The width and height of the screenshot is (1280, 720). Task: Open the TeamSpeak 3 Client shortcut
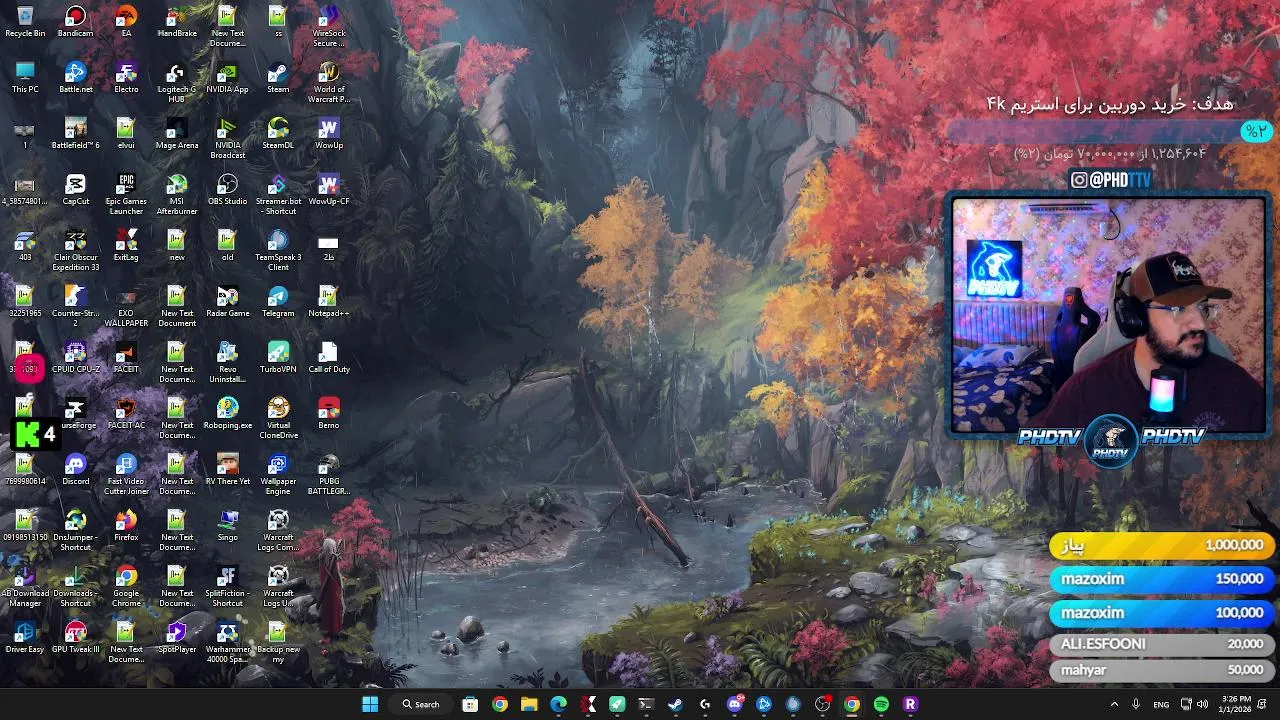pos(278,250)
